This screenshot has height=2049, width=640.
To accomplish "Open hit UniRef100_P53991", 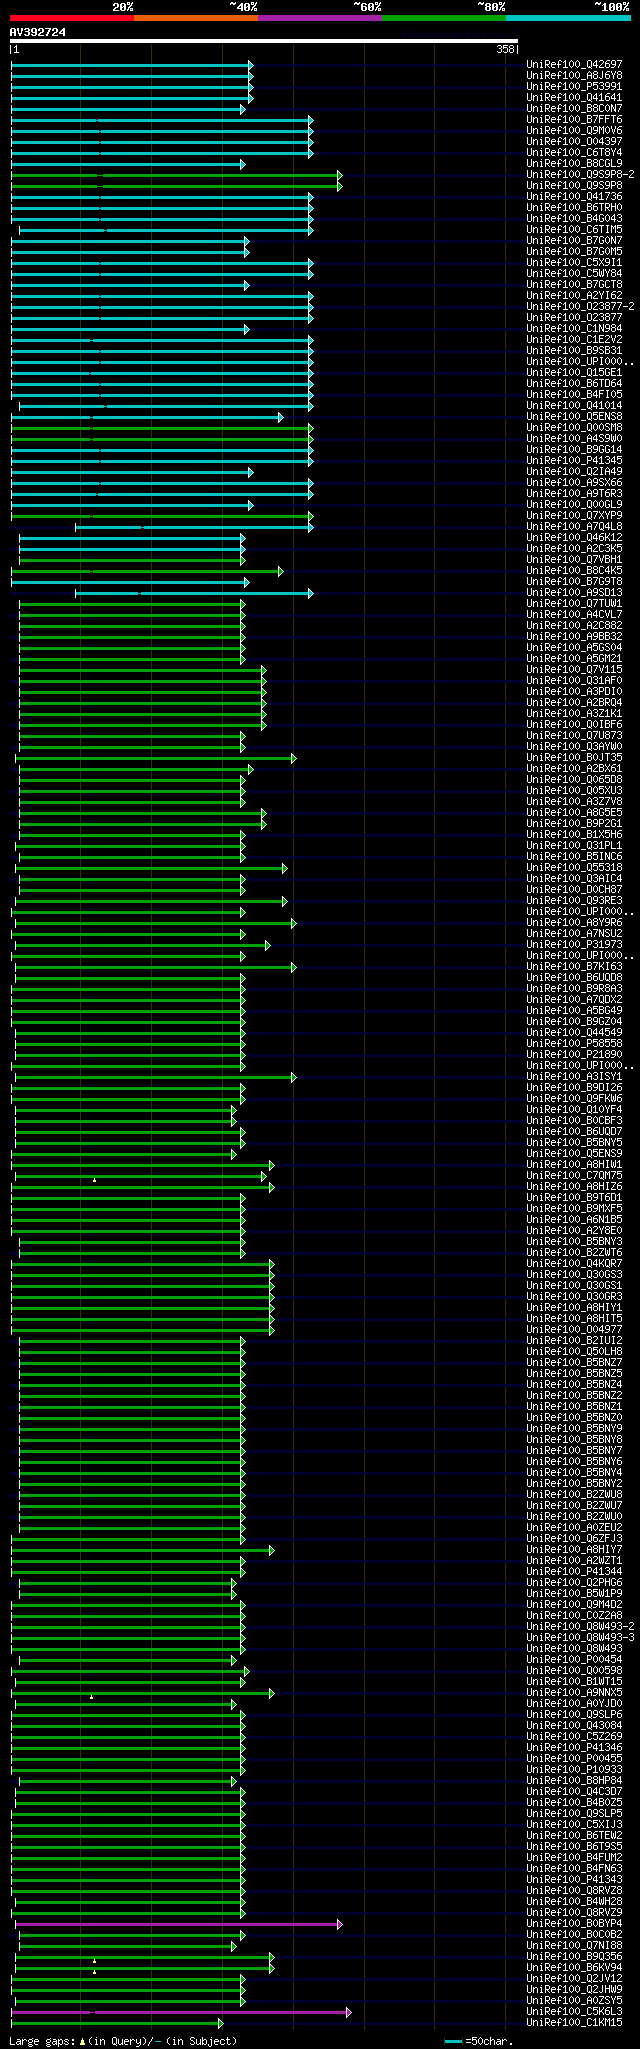I will pos(574,87).
